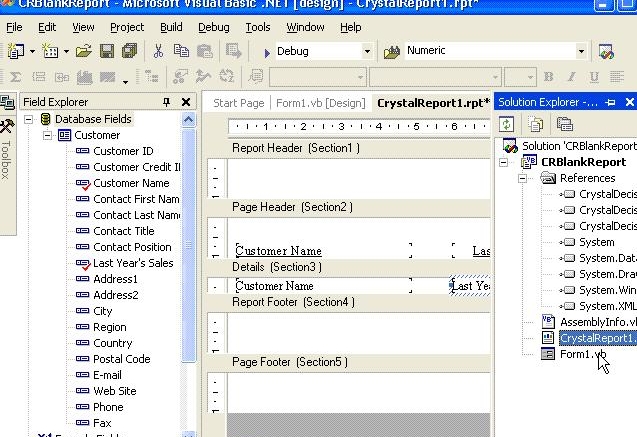Click the Open File toolbar icon
Image resolution: width=637 pixels, height=437 pixels.
click(84, 51)
